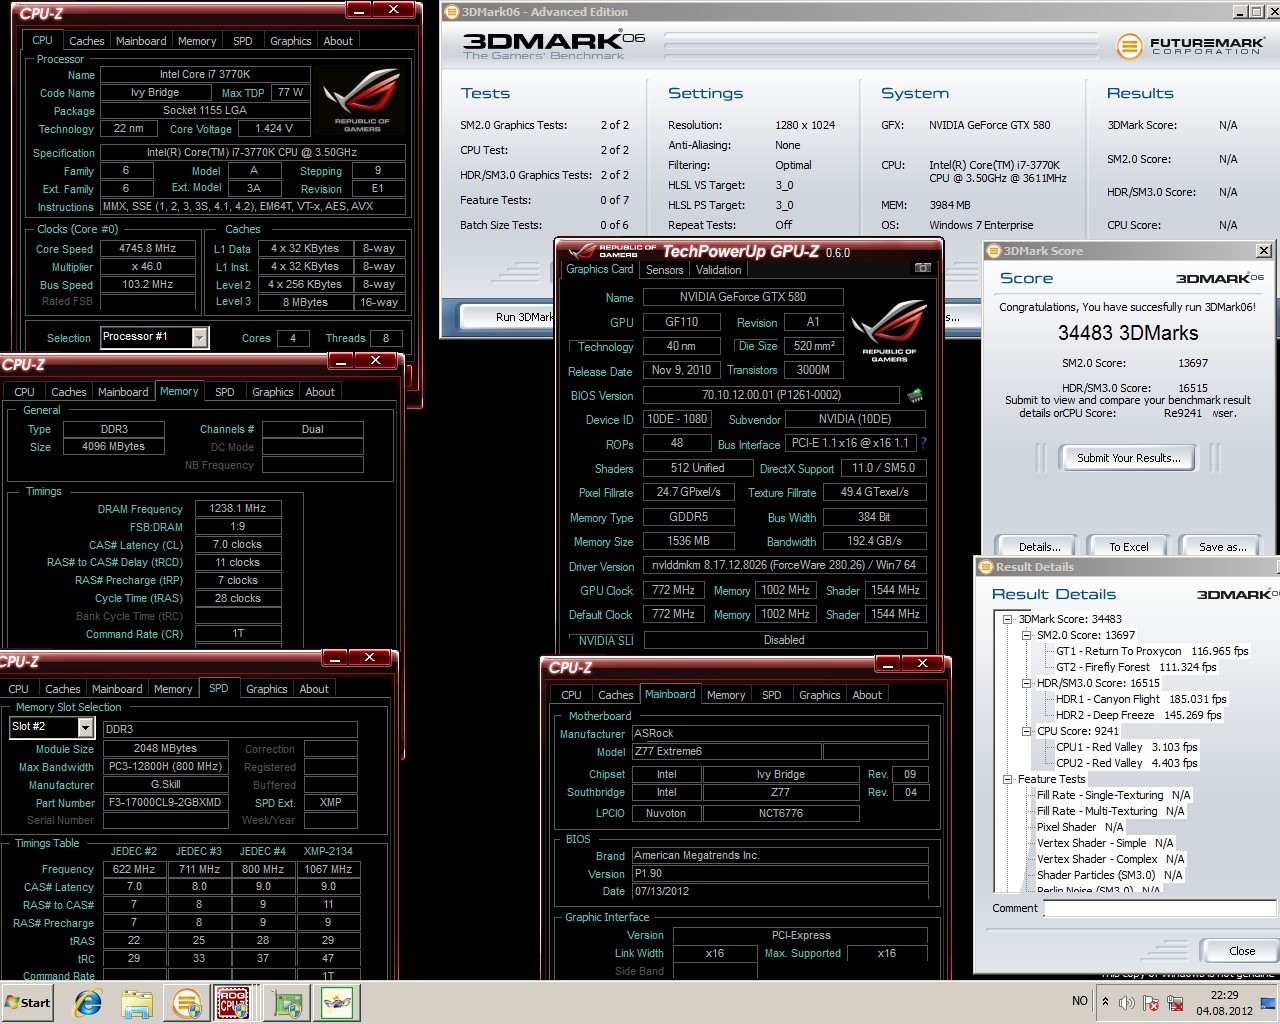This screenshot has width=1280, height=1024.
Task: Click GPU-Z screenshot camera icon
Action: pyautogui.click(x=922, y=268)
